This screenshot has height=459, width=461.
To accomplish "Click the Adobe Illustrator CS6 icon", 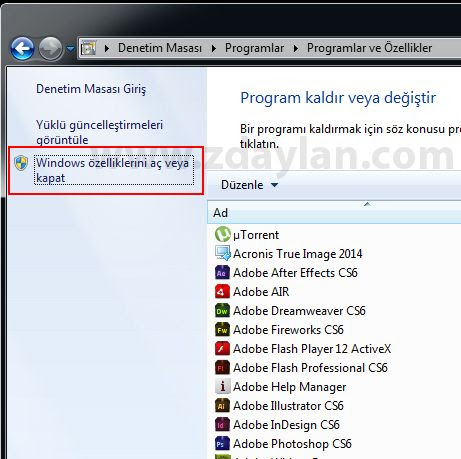I will coord(222,405).
